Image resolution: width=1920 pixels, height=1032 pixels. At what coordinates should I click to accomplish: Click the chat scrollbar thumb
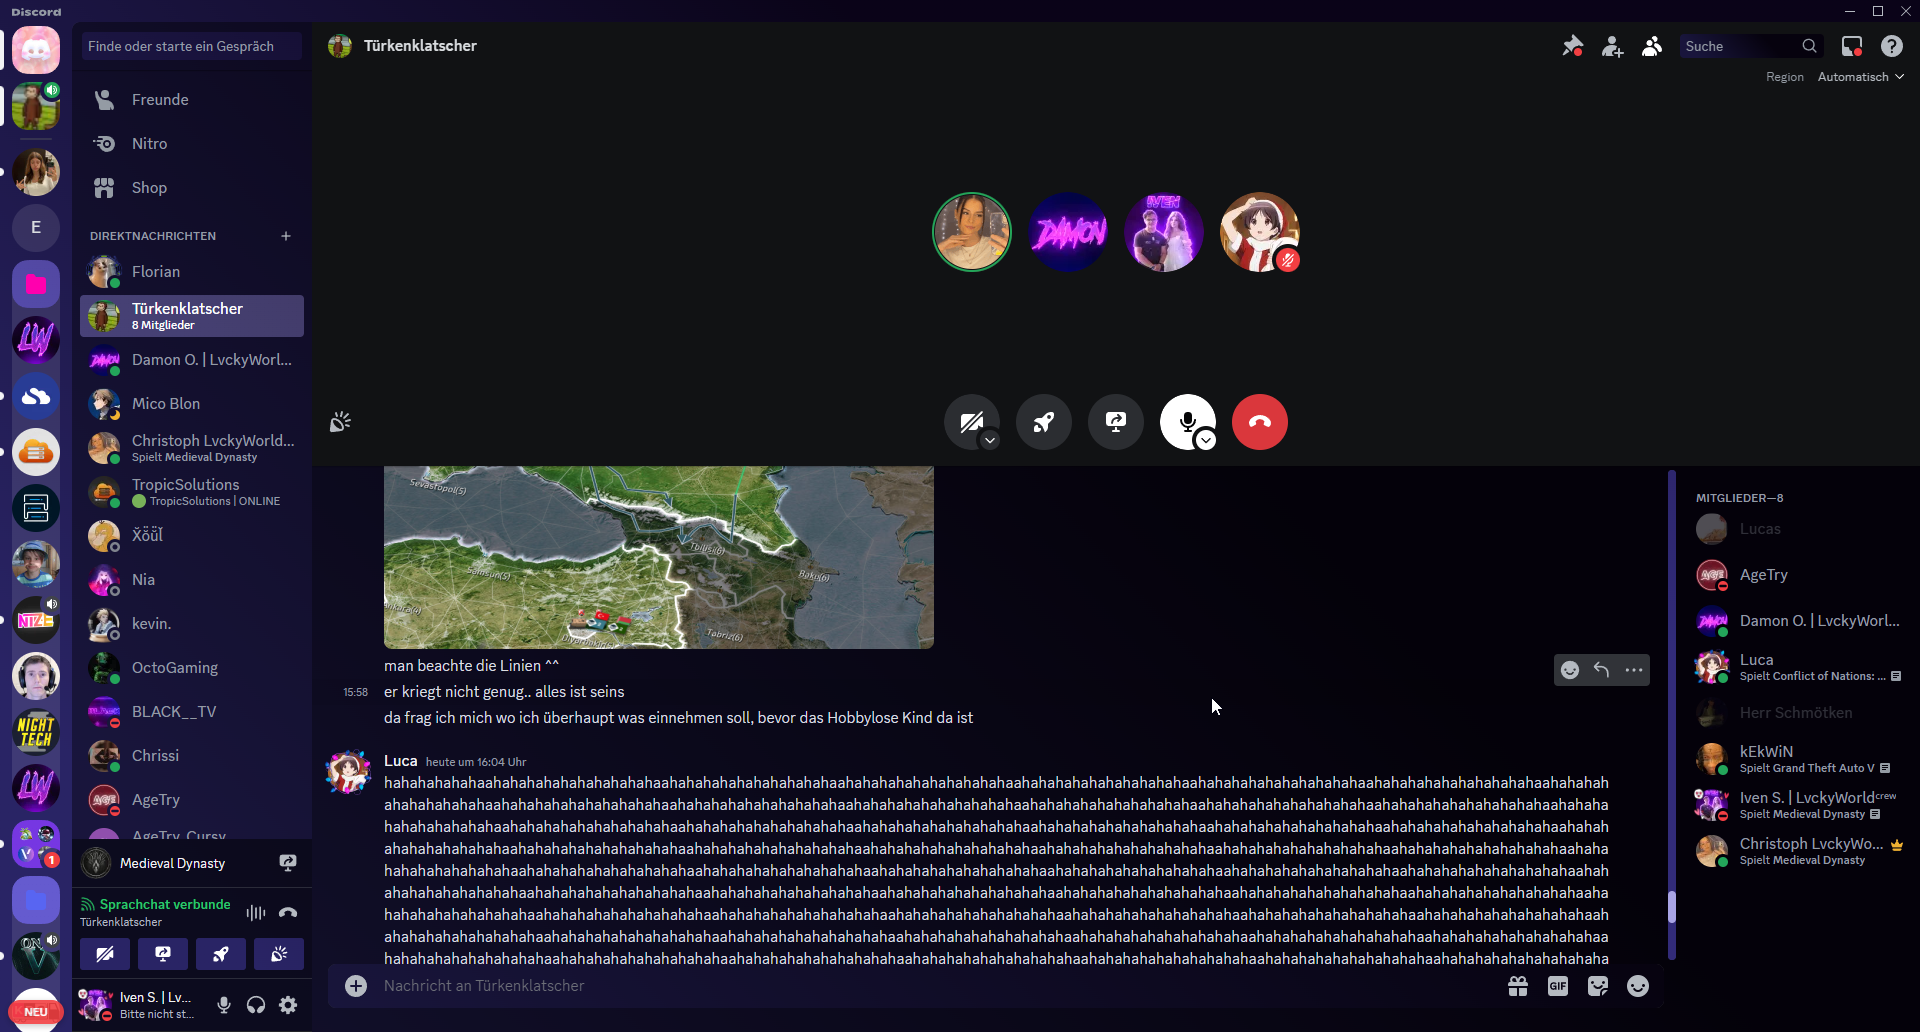click(1671, 906)
